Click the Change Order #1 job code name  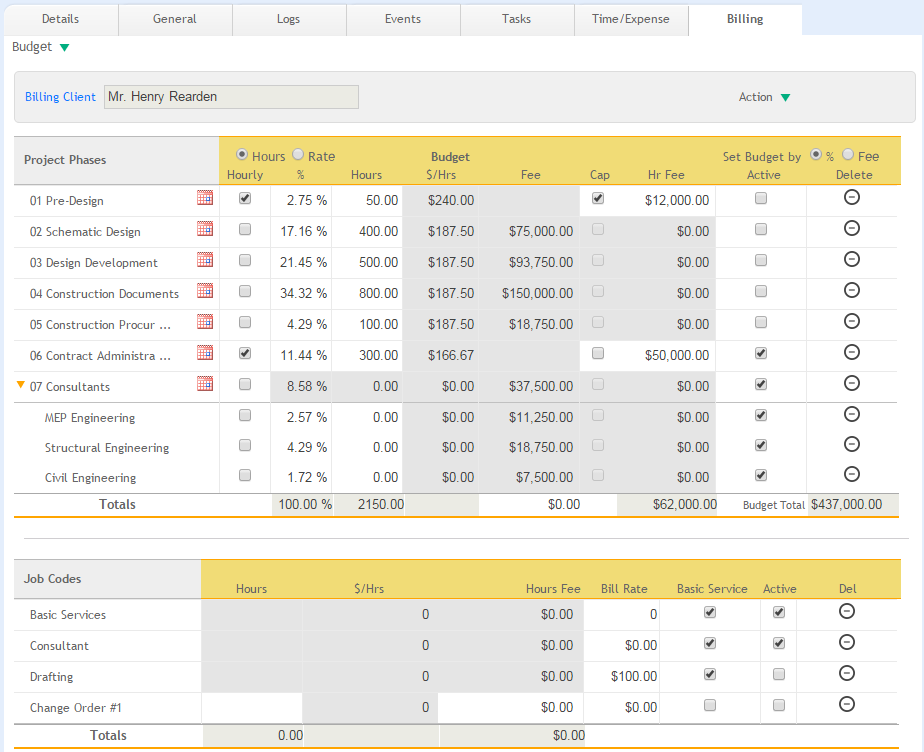[x=75, y=708]
